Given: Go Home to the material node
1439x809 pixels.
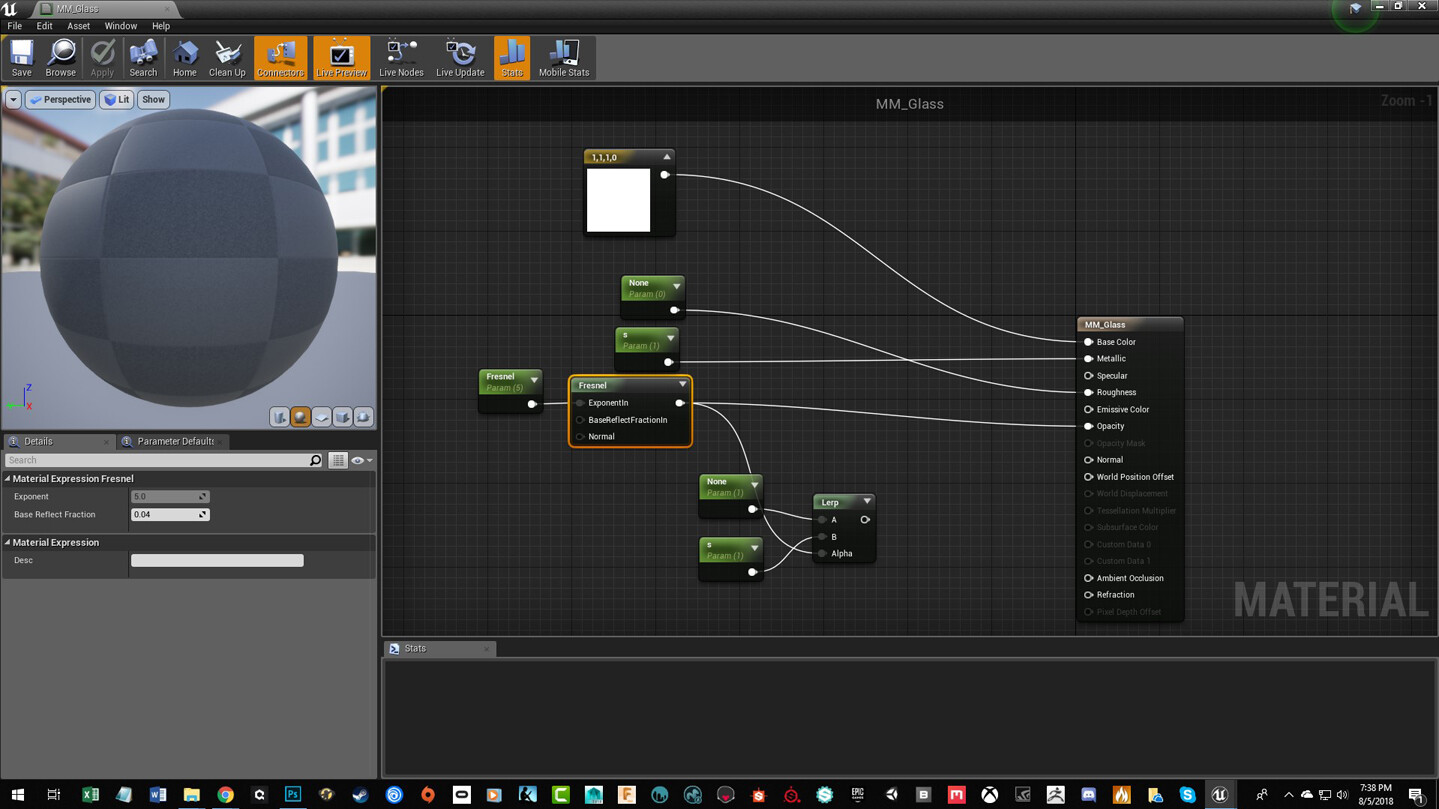Looking at the screenshot, I should (184, 59).
